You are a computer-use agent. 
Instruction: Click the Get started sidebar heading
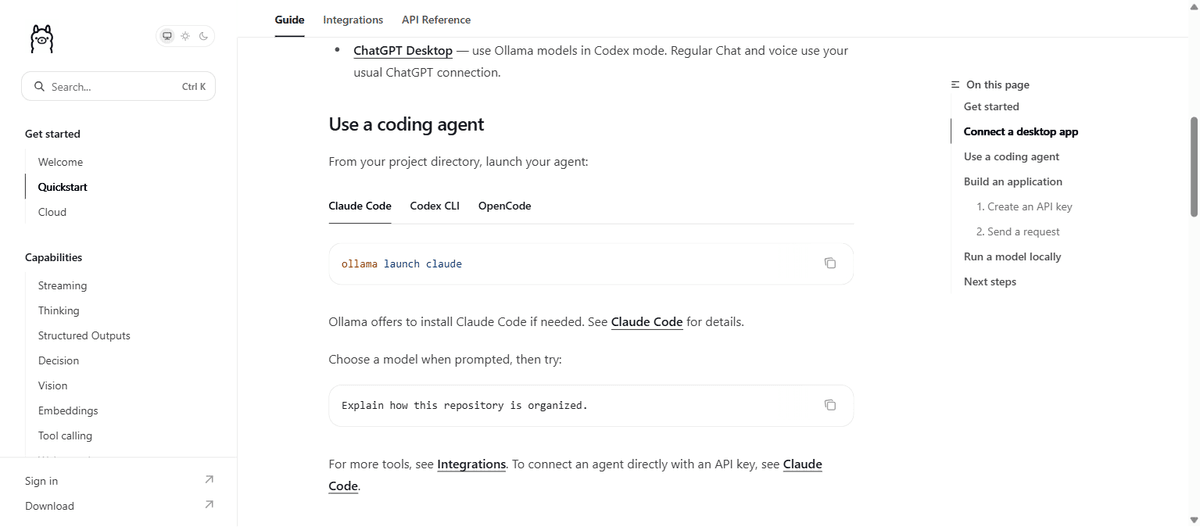click(x=52, y=134)
